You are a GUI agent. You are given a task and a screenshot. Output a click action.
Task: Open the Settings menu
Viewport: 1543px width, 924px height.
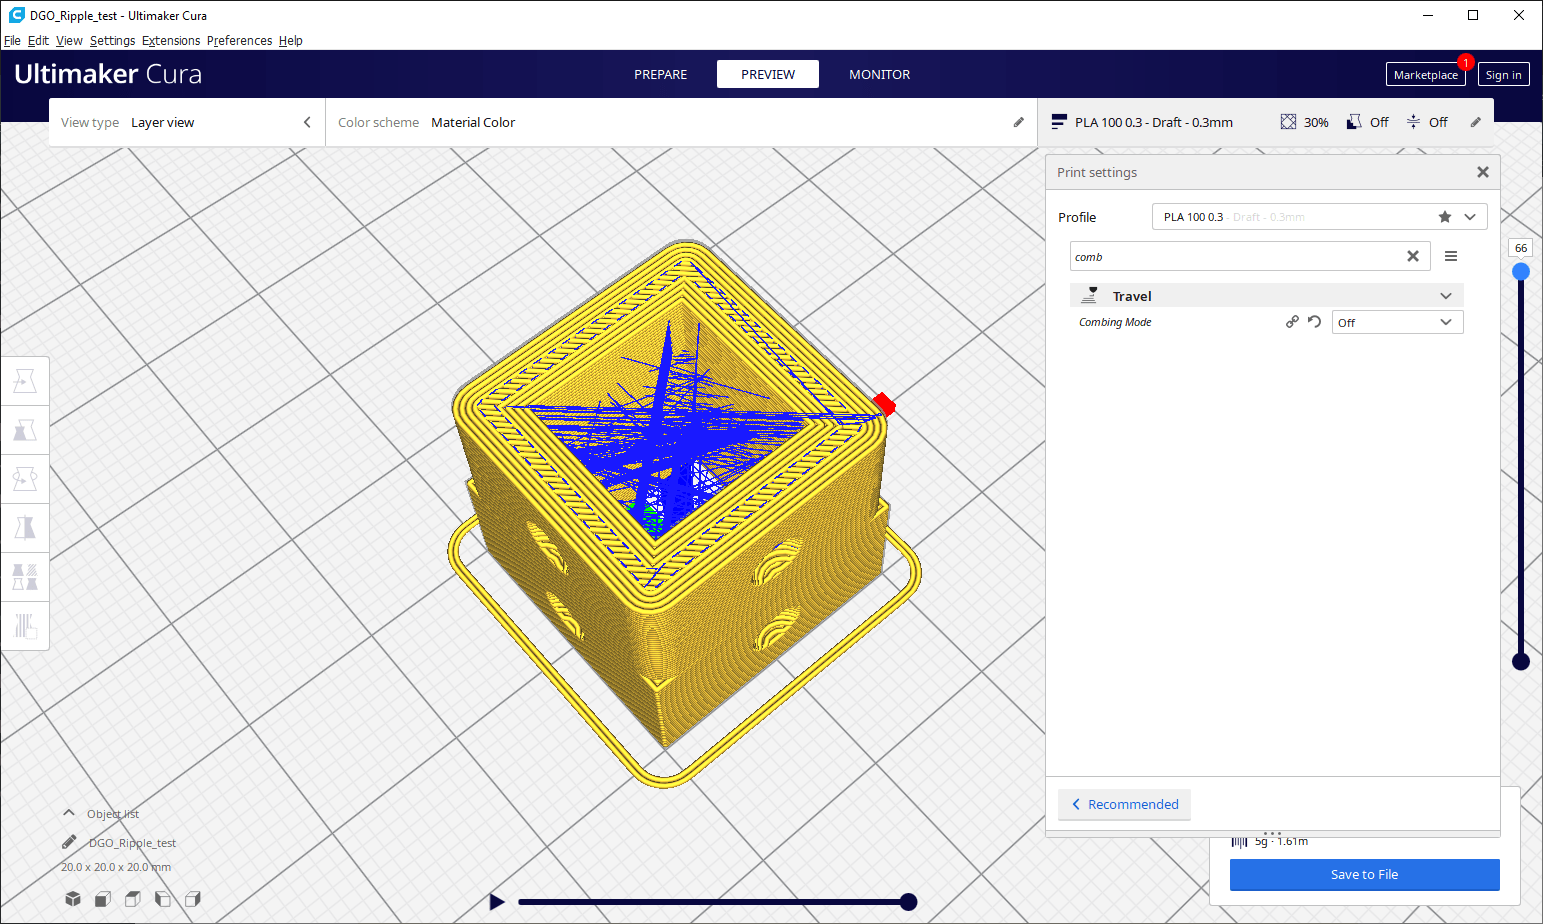pyautogui.click(x=112, y=41)
